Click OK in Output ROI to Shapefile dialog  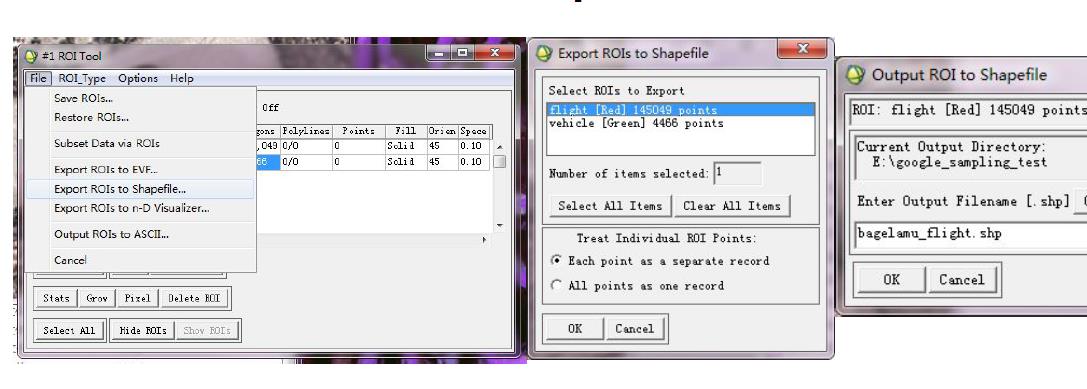tap(892, 279)
